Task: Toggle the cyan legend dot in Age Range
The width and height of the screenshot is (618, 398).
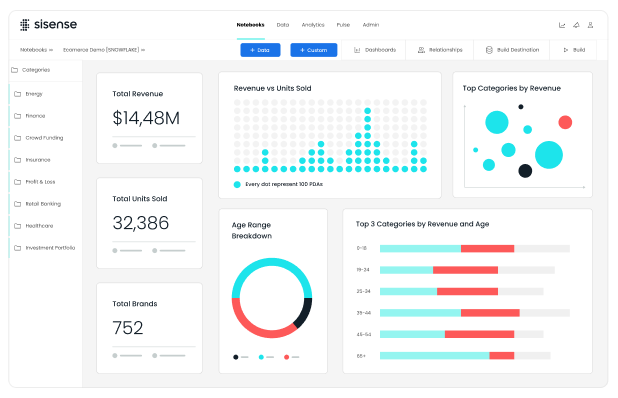Action: click(x=261, y=357)
